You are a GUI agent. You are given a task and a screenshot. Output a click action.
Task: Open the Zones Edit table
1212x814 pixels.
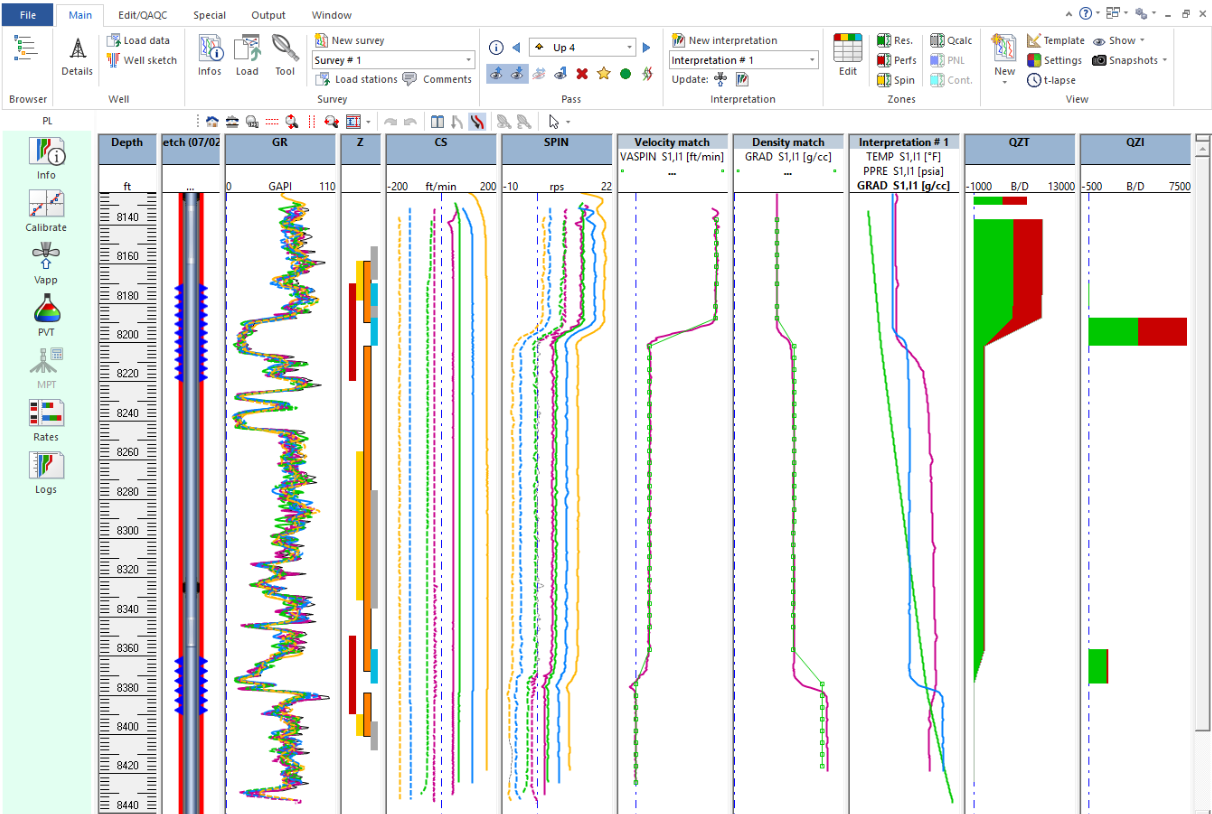pos(848,55)
